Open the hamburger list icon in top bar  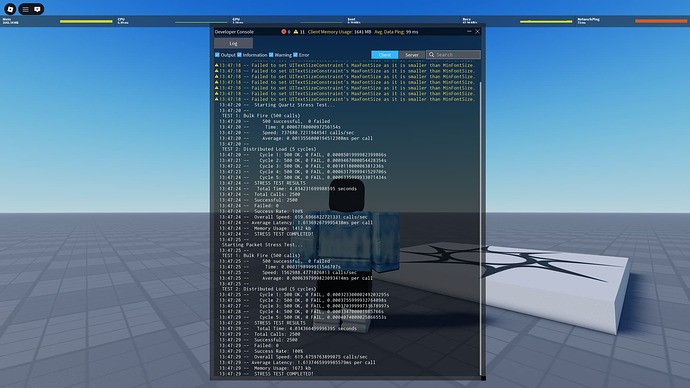point(26,9)
